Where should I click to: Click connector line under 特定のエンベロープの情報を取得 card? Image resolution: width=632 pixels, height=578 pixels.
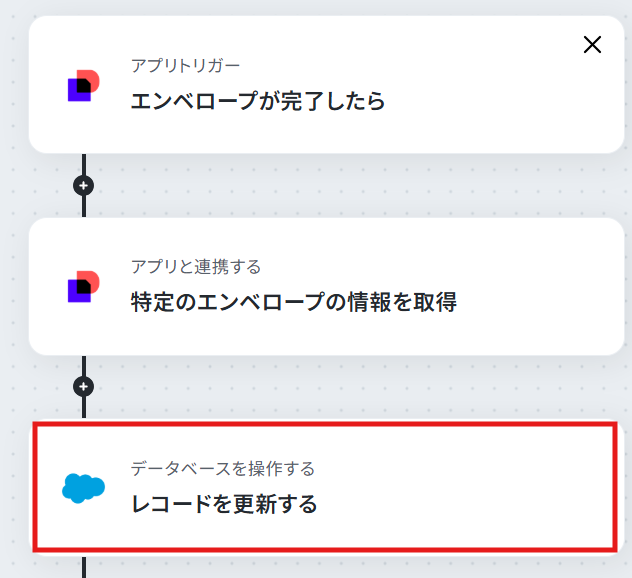tap(84, 366)
